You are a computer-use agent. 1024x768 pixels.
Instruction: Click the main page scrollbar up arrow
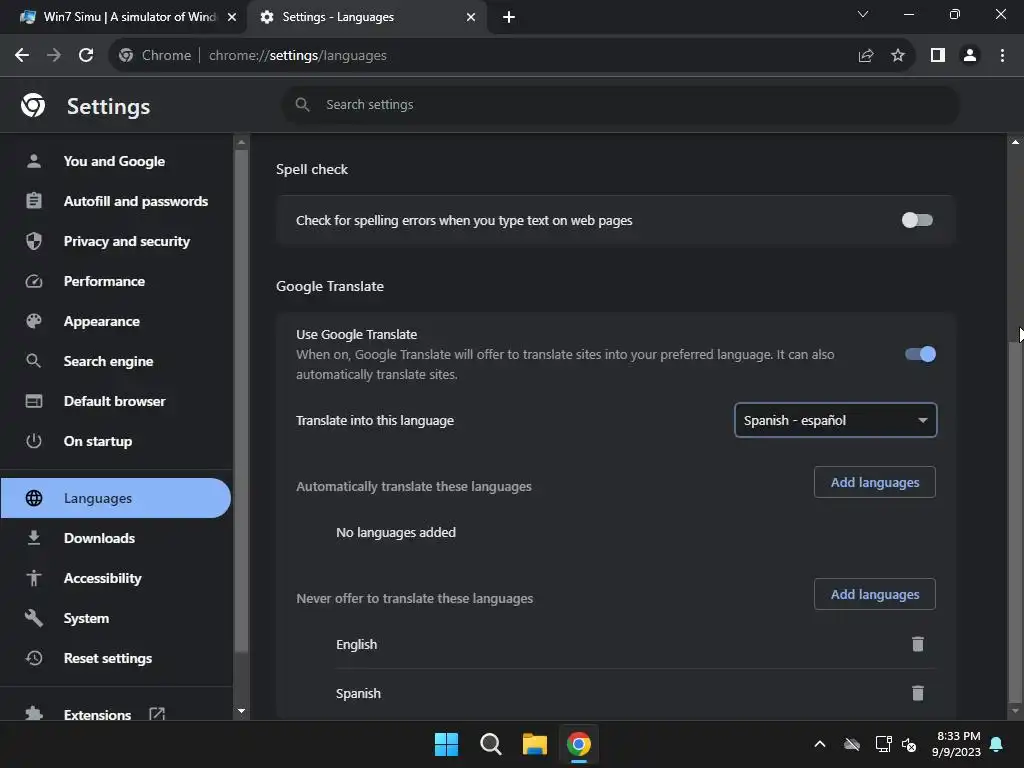click(x=1015, y=142)
